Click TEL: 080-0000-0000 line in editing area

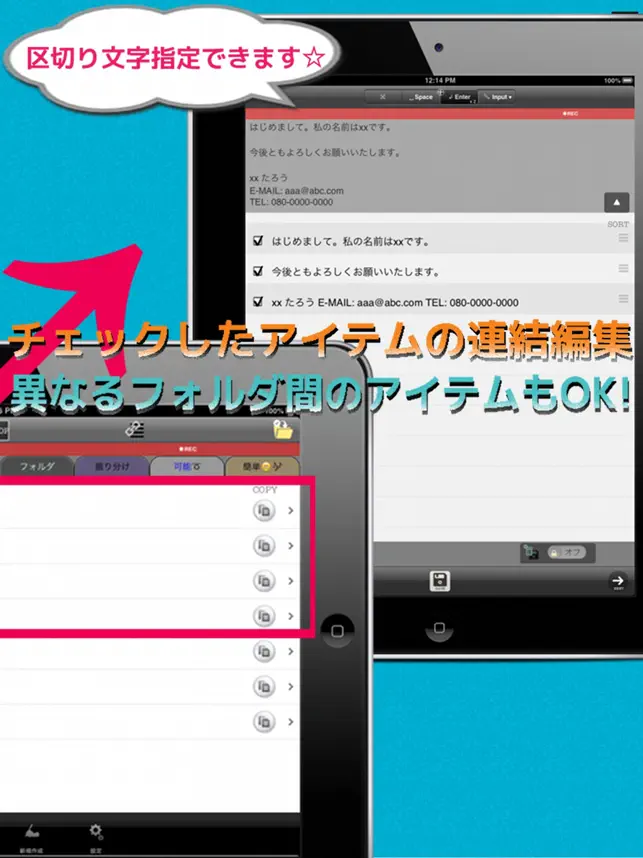(291, 202)
